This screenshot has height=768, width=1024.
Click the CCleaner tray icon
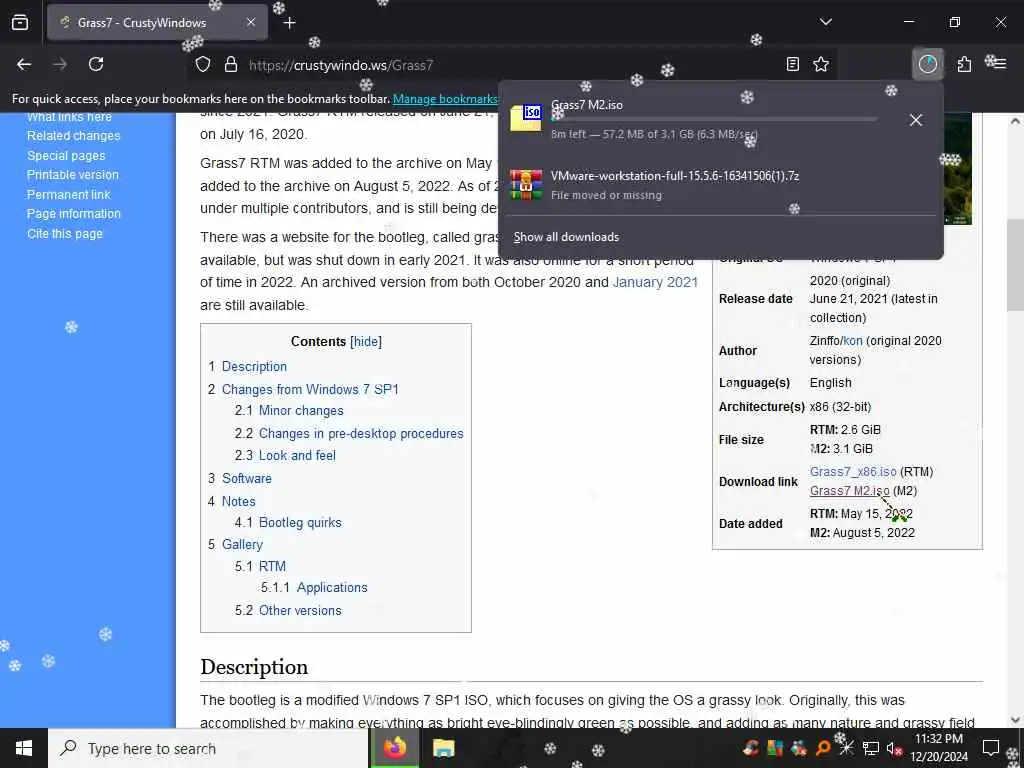[x=751, y=748]
